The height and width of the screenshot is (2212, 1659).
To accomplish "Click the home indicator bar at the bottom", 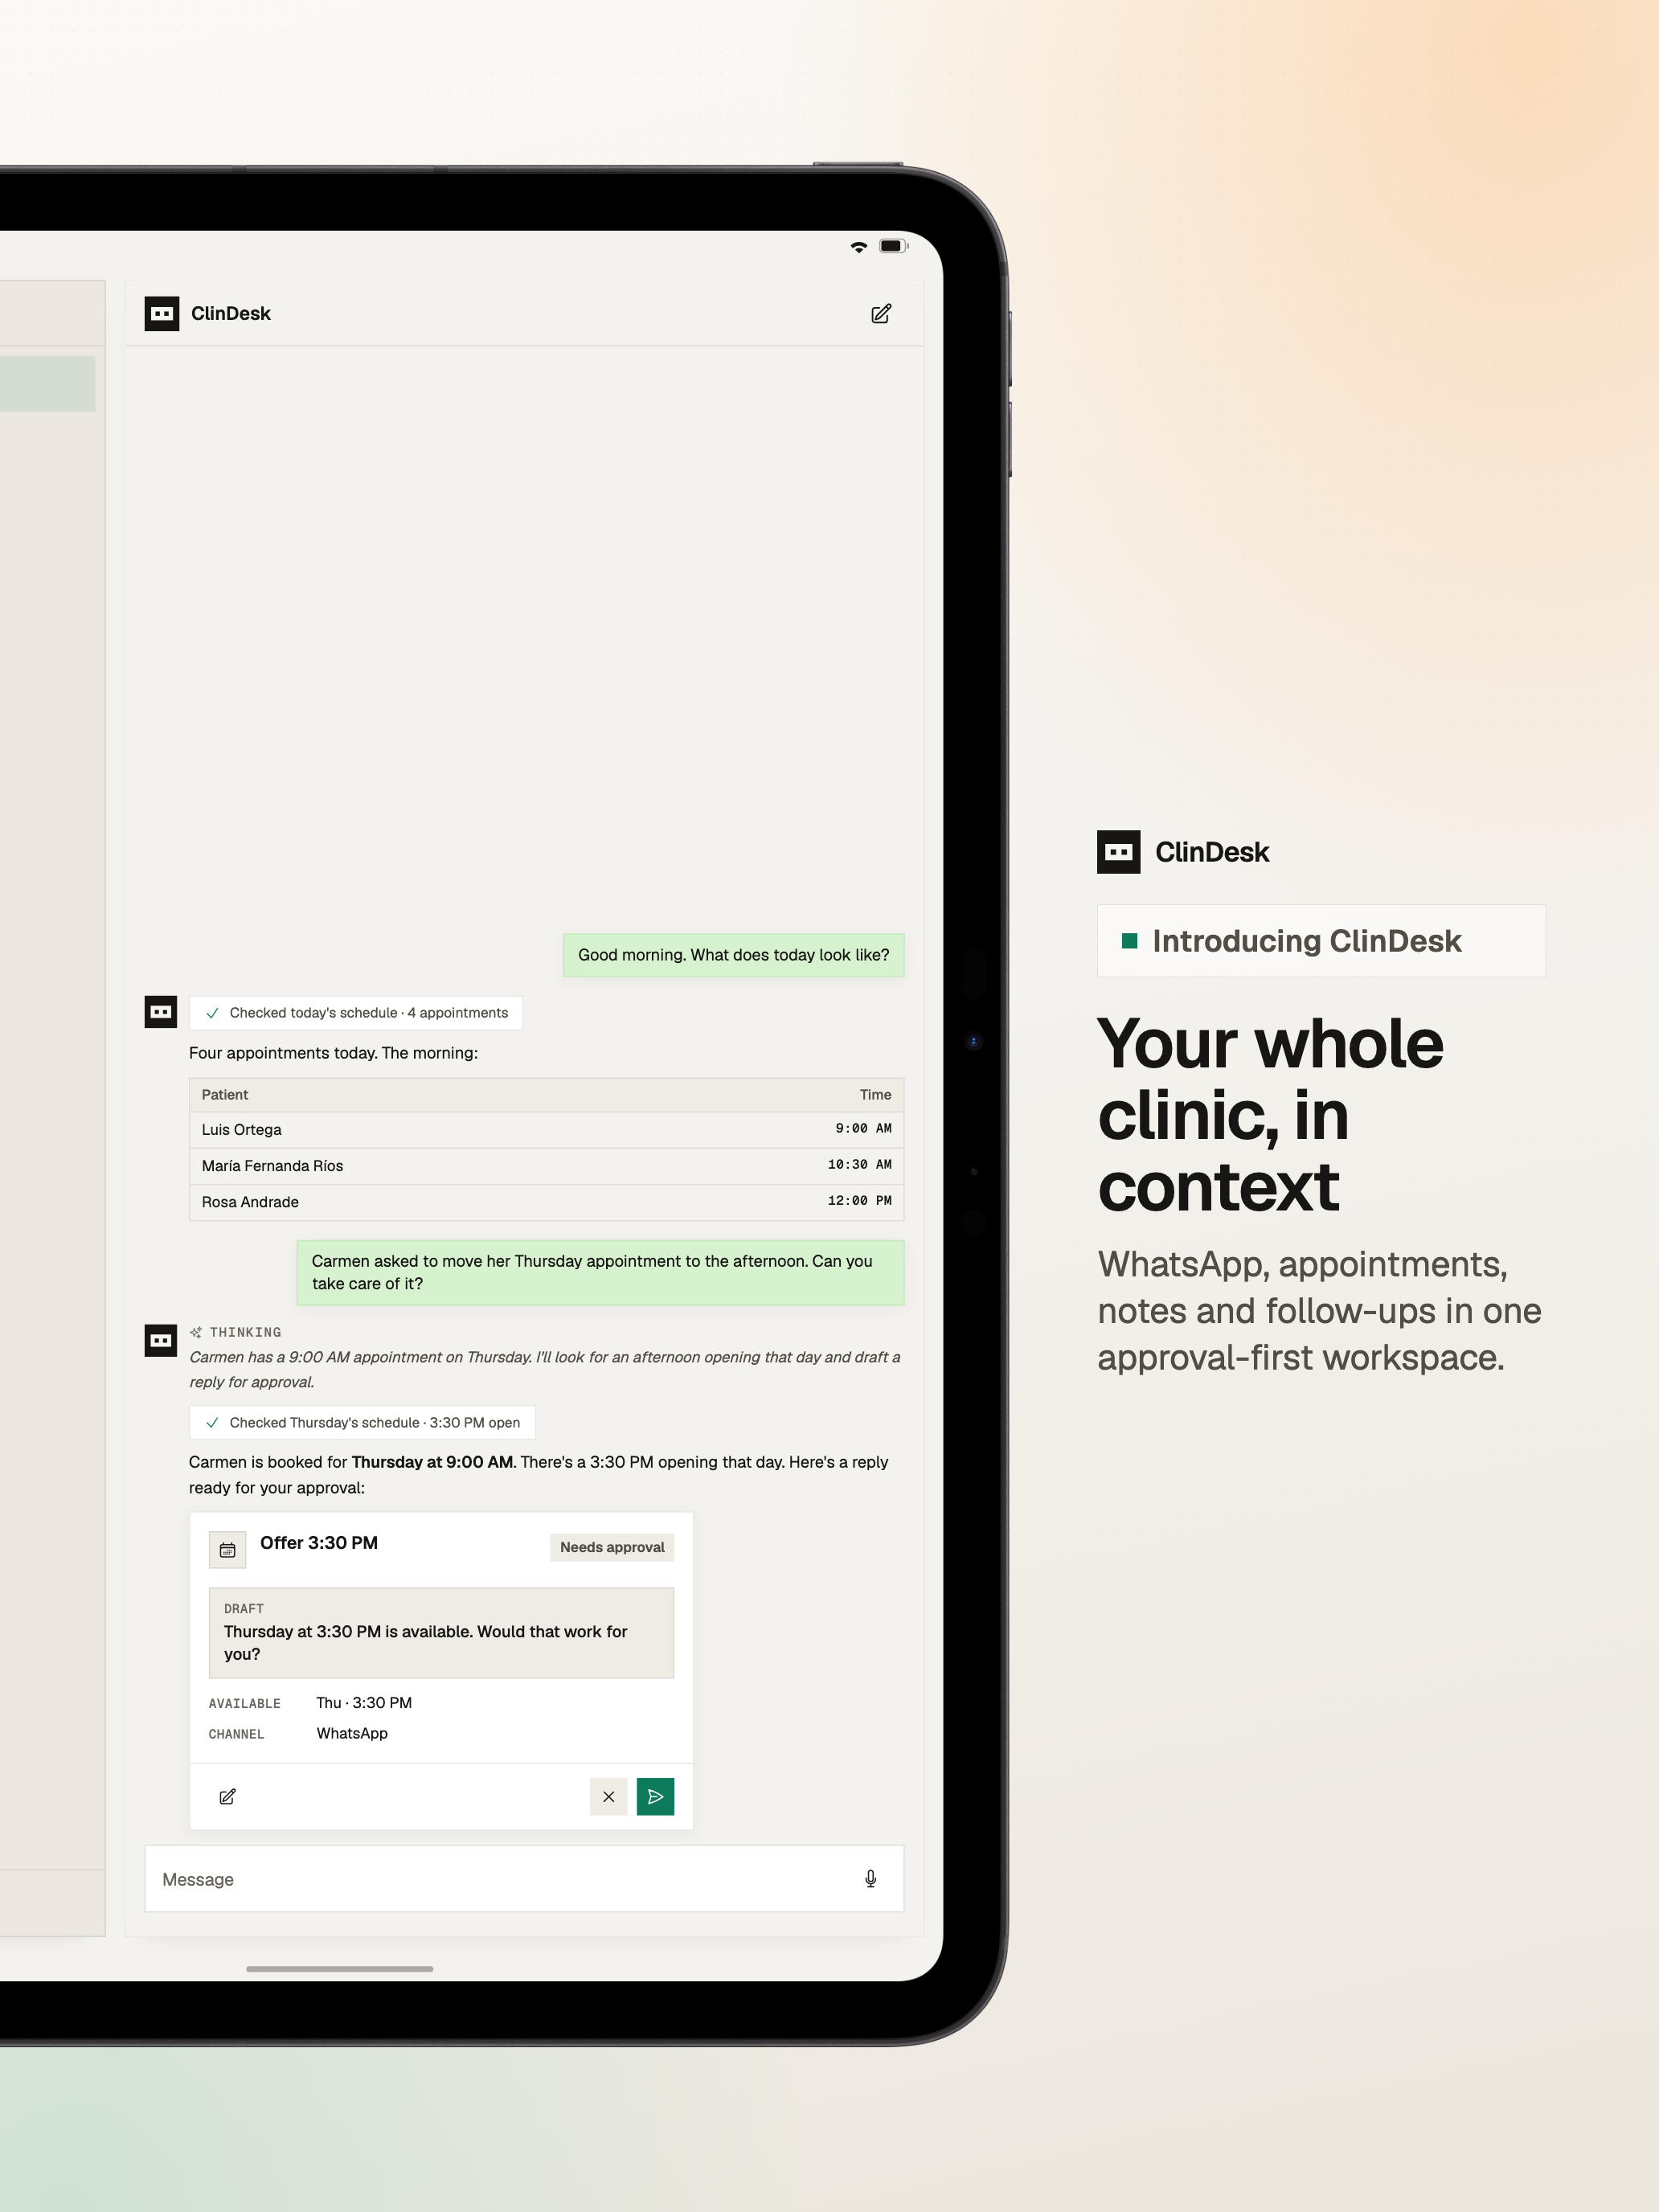I will (x=339, y=1969).
